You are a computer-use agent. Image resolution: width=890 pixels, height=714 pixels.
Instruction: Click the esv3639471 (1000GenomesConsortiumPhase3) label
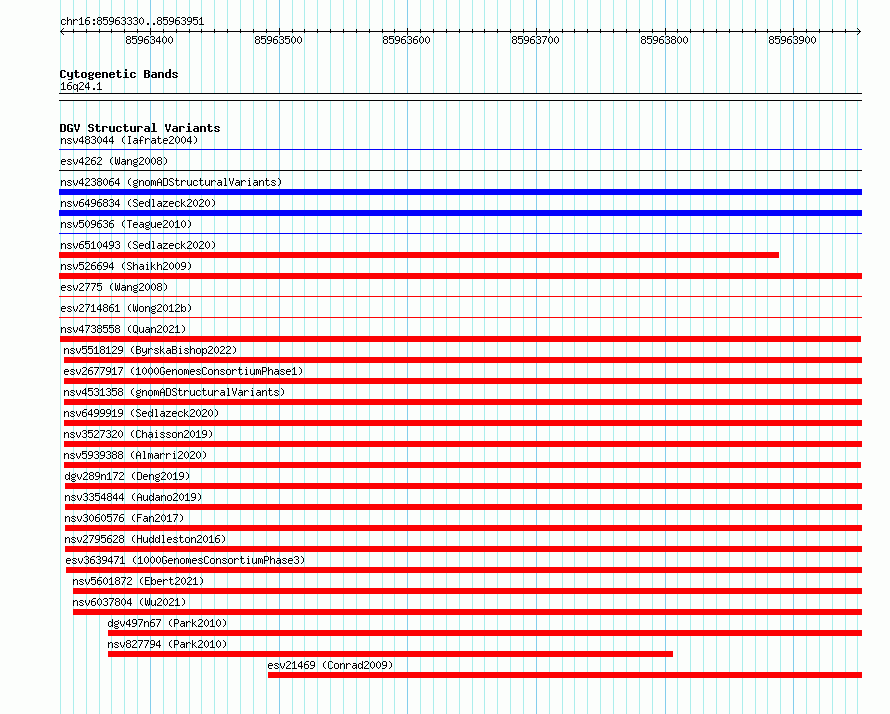[x=186, y=560]
